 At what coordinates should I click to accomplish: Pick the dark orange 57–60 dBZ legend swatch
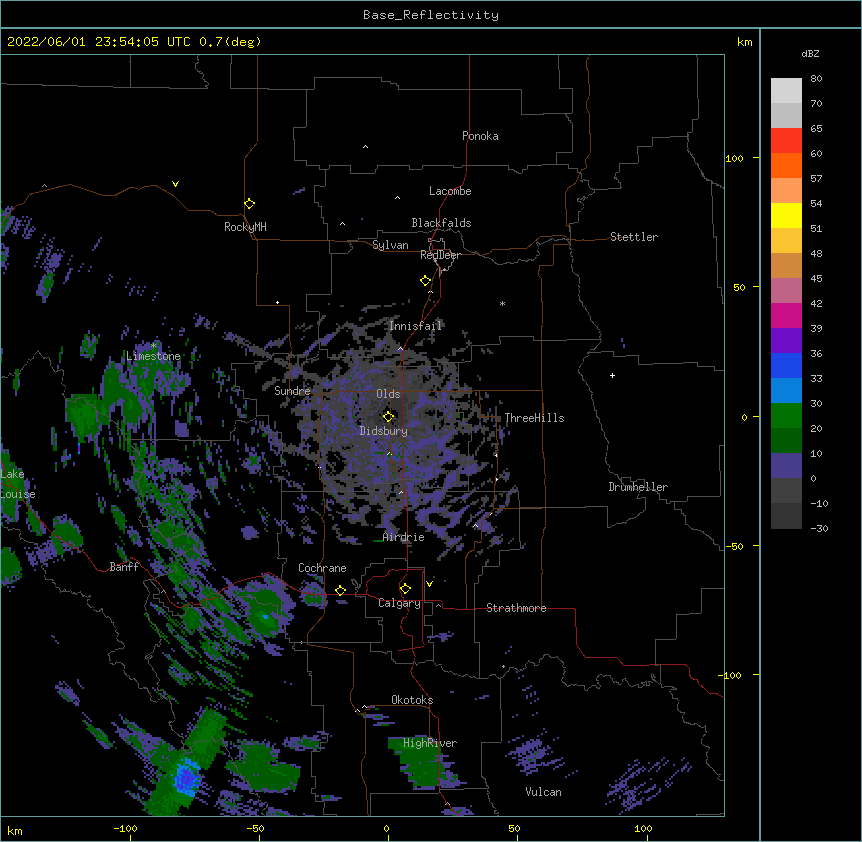coord(786,165)
